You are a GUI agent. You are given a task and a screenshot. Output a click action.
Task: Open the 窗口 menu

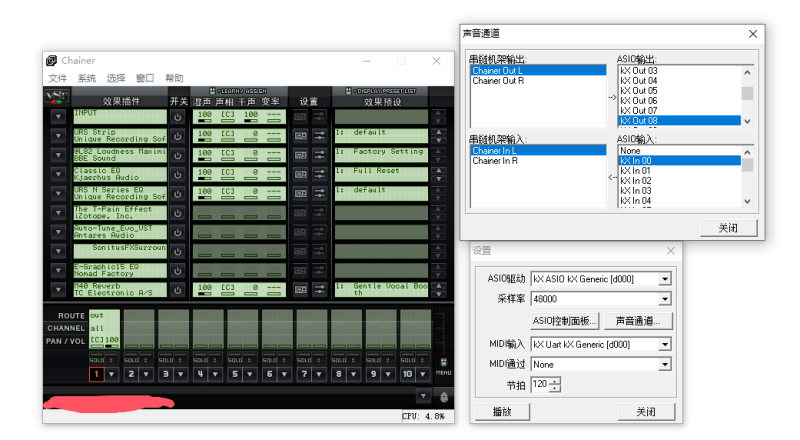tap(145, 78)
